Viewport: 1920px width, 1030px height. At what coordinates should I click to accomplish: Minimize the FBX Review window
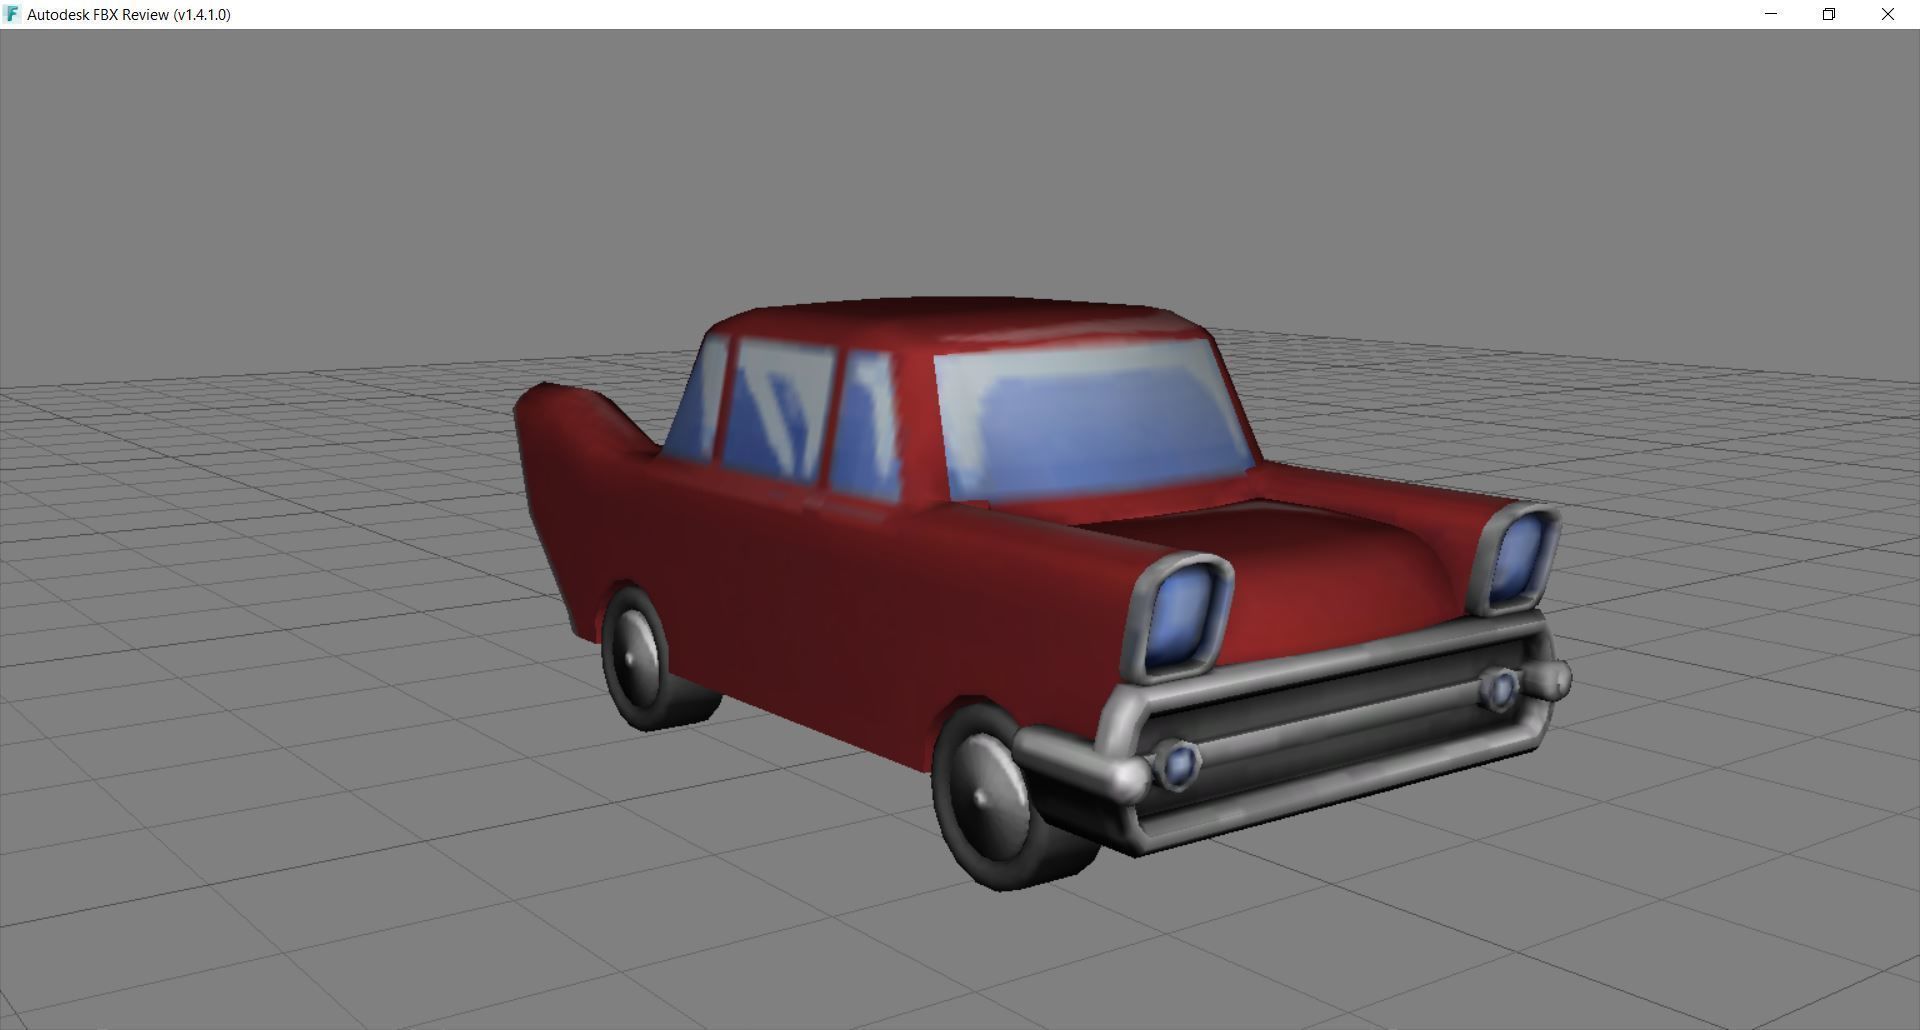pyautogui.click(x=1771, y=14)
